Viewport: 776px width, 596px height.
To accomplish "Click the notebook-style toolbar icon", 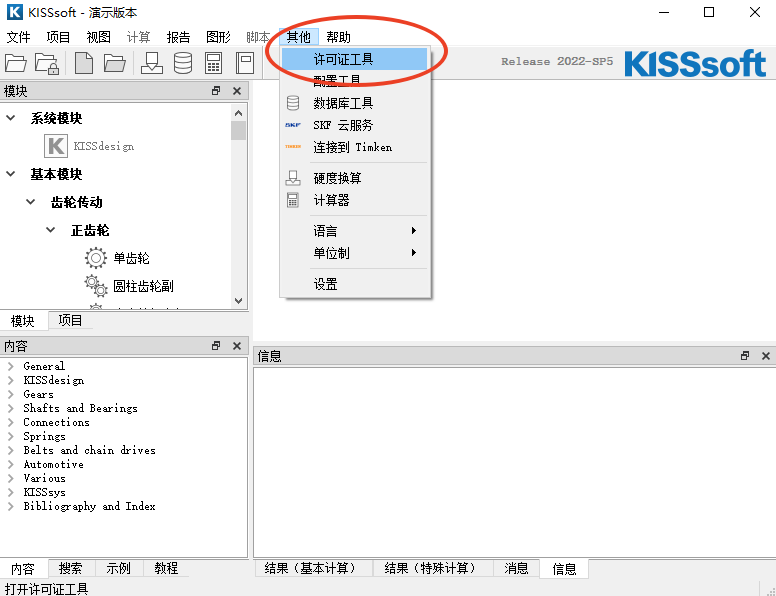I will [x=244, y=63].
